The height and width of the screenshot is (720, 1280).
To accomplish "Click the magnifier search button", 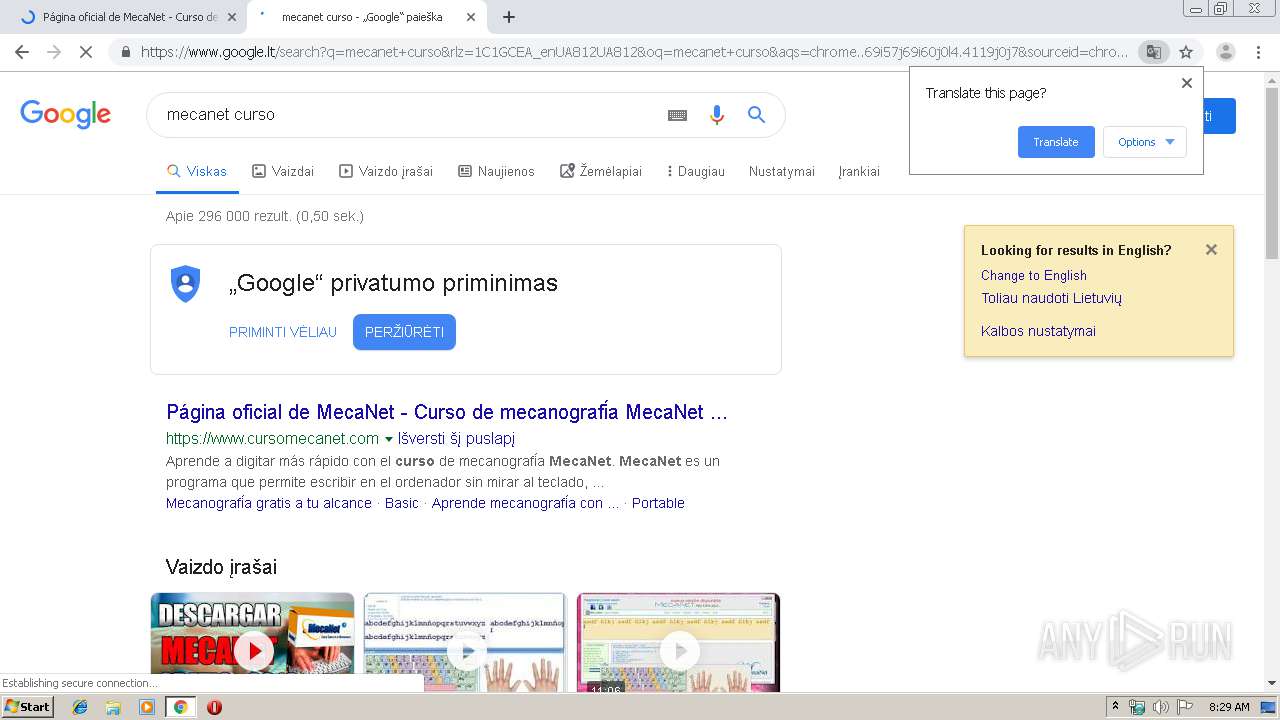I will (756, 115).
